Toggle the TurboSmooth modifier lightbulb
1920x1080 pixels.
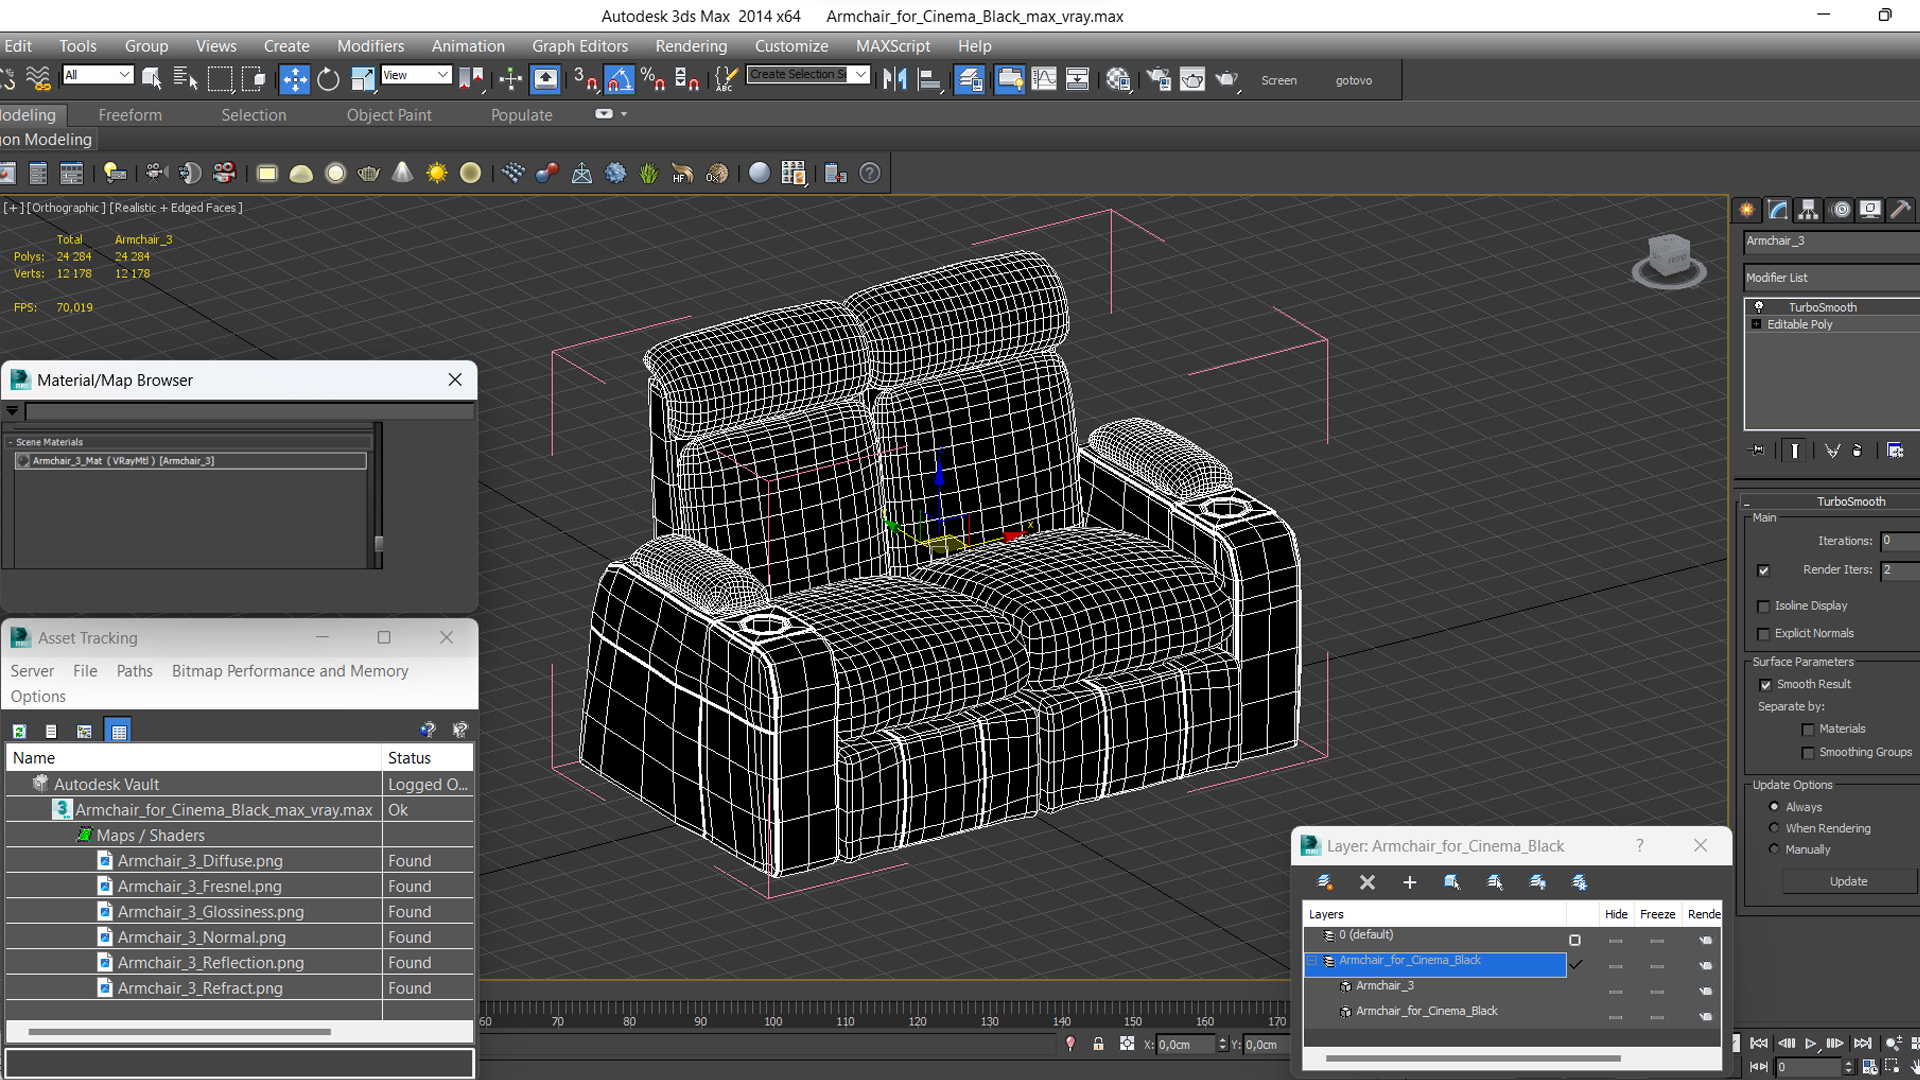pos(1759,307)
